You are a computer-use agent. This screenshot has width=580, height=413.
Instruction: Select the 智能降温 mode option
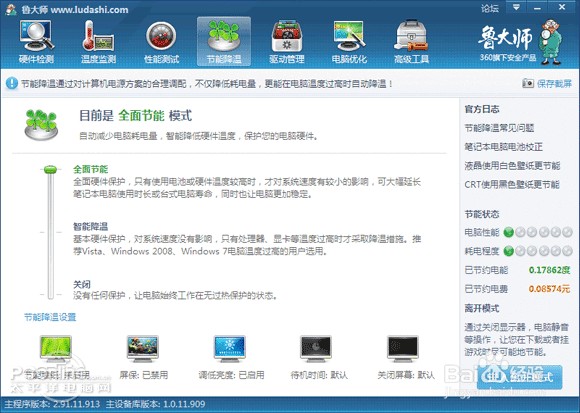tap(91, 227)
